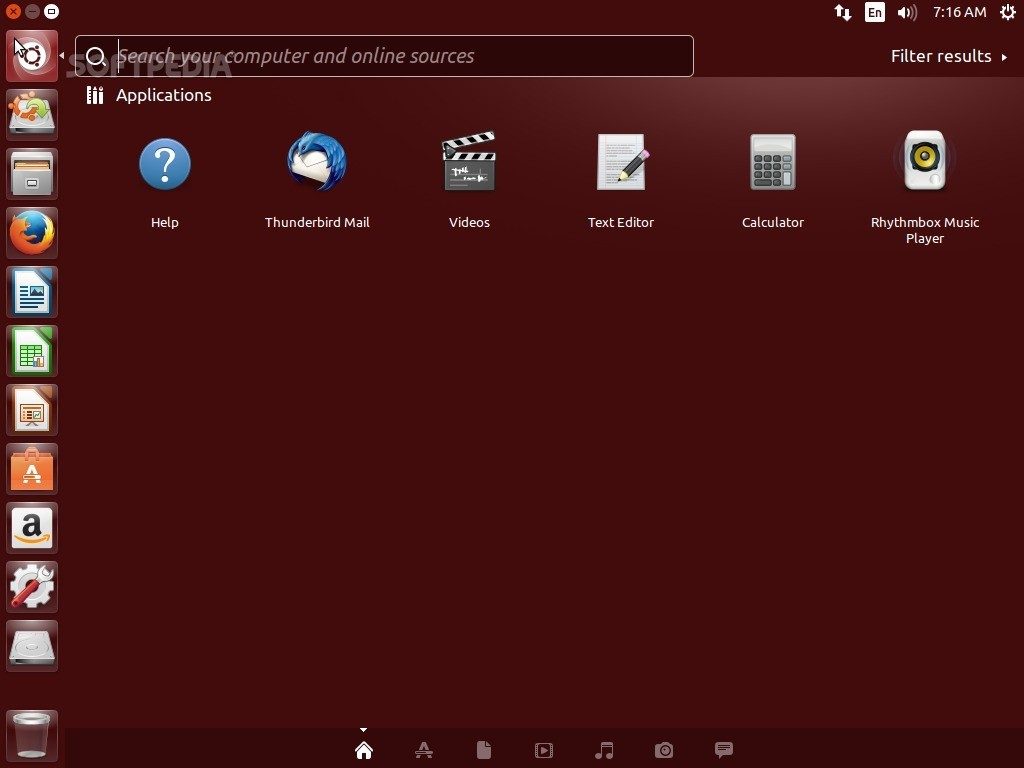
Task: Switch to the Applications lens
Action: coord(424,750)
